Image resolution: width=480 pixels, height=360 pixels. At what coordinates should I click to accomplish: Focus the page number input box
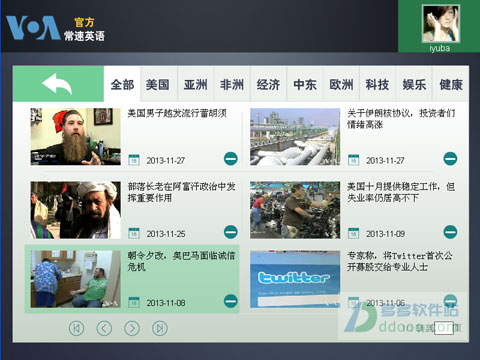[x=444, y=327]
